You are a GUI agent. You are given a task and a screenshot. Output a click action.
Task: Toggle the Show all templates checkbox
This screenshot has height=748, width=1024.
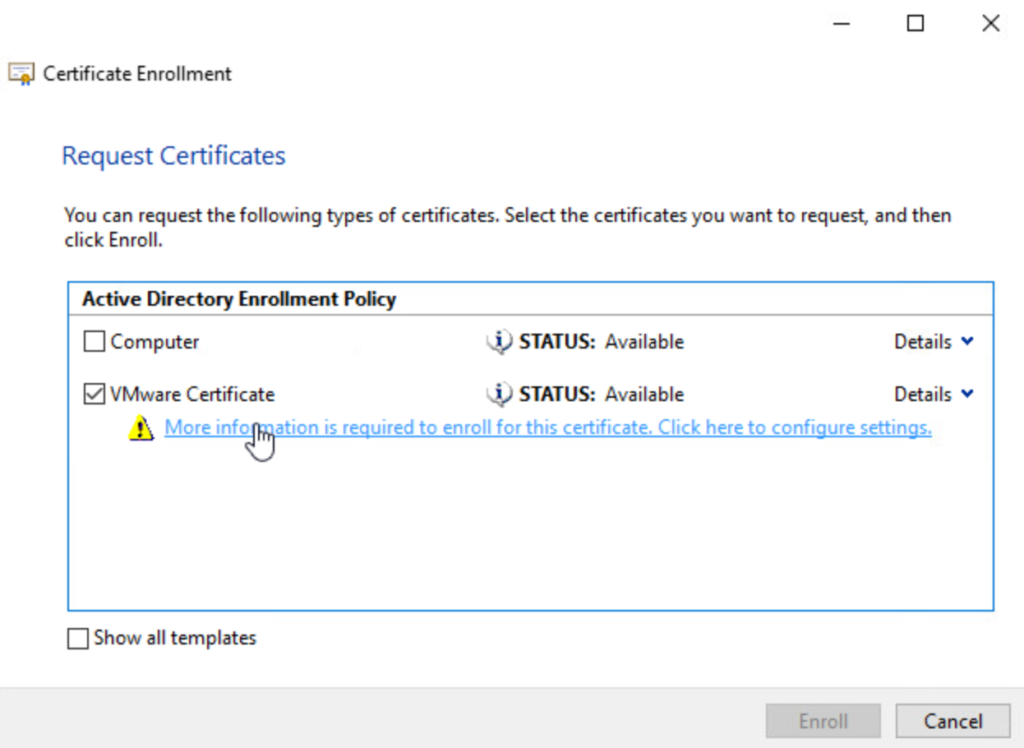click(78, 638)
